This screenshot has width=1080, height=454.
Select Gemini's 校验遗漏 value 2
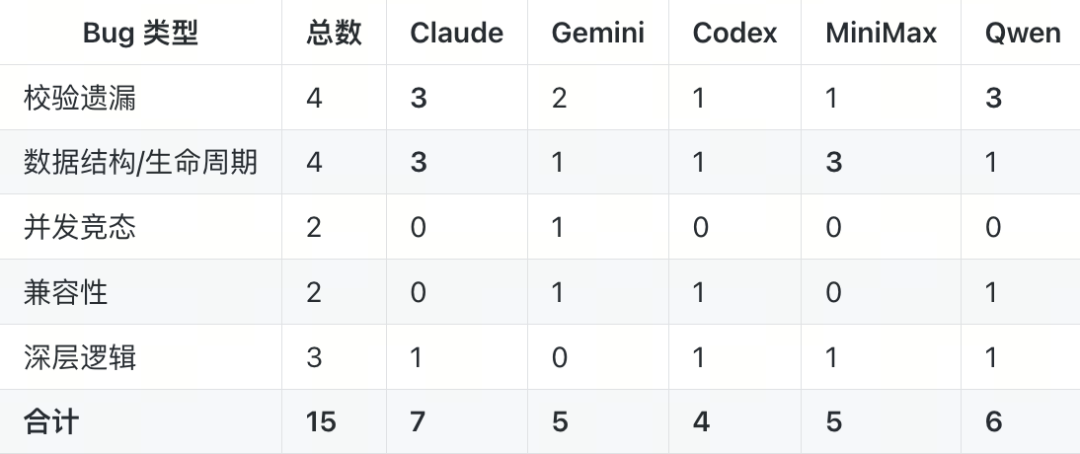(560, 98)
